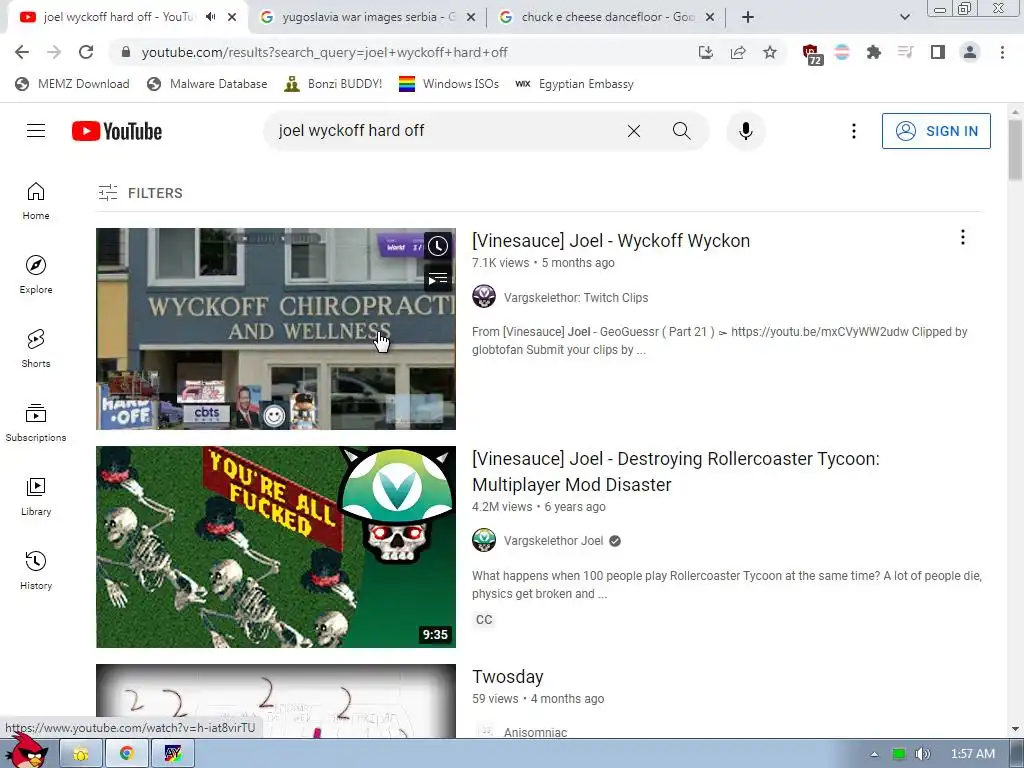Open the Chrome profile avatar
This screenshot has height=768, width=1024.
(x=970, y=52)
